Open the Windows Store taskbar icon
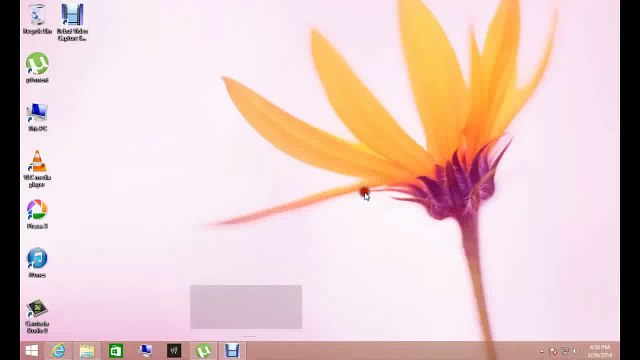This screenshot has height=360, width=640. (x=116, y=351)
